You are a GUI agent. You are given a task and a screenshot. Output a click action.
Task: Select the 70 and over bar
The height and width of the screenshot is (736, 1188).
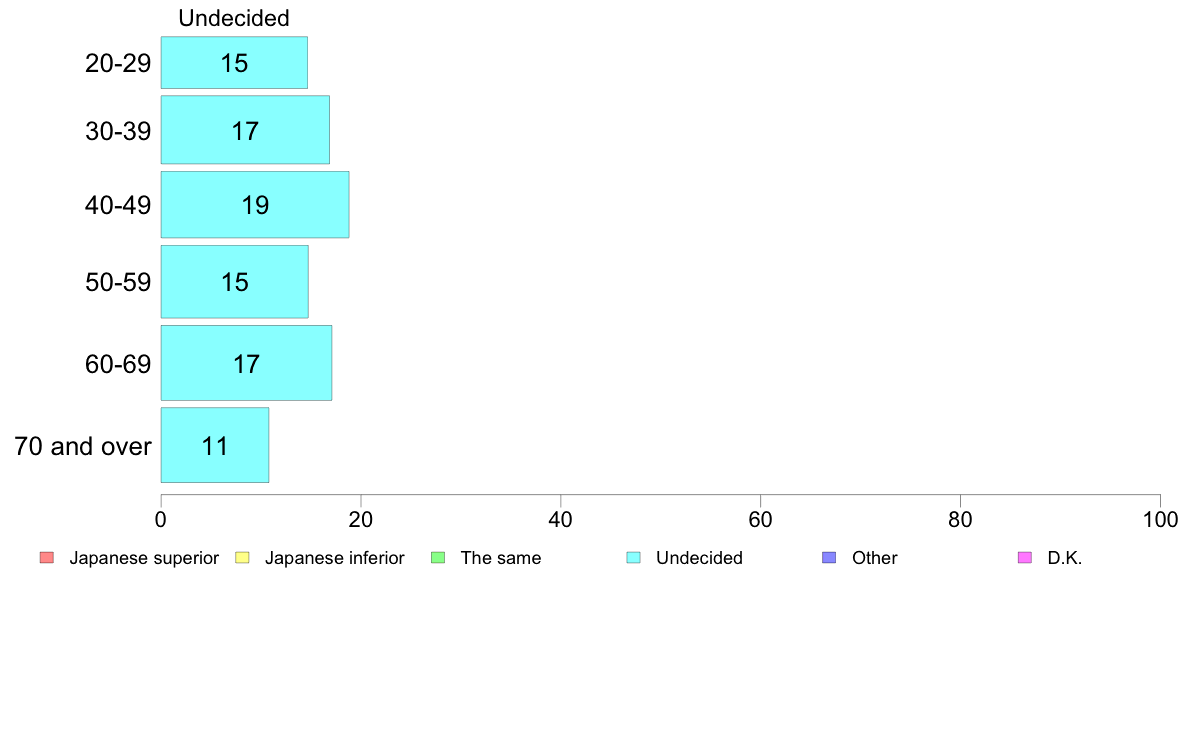coord(214,445)
